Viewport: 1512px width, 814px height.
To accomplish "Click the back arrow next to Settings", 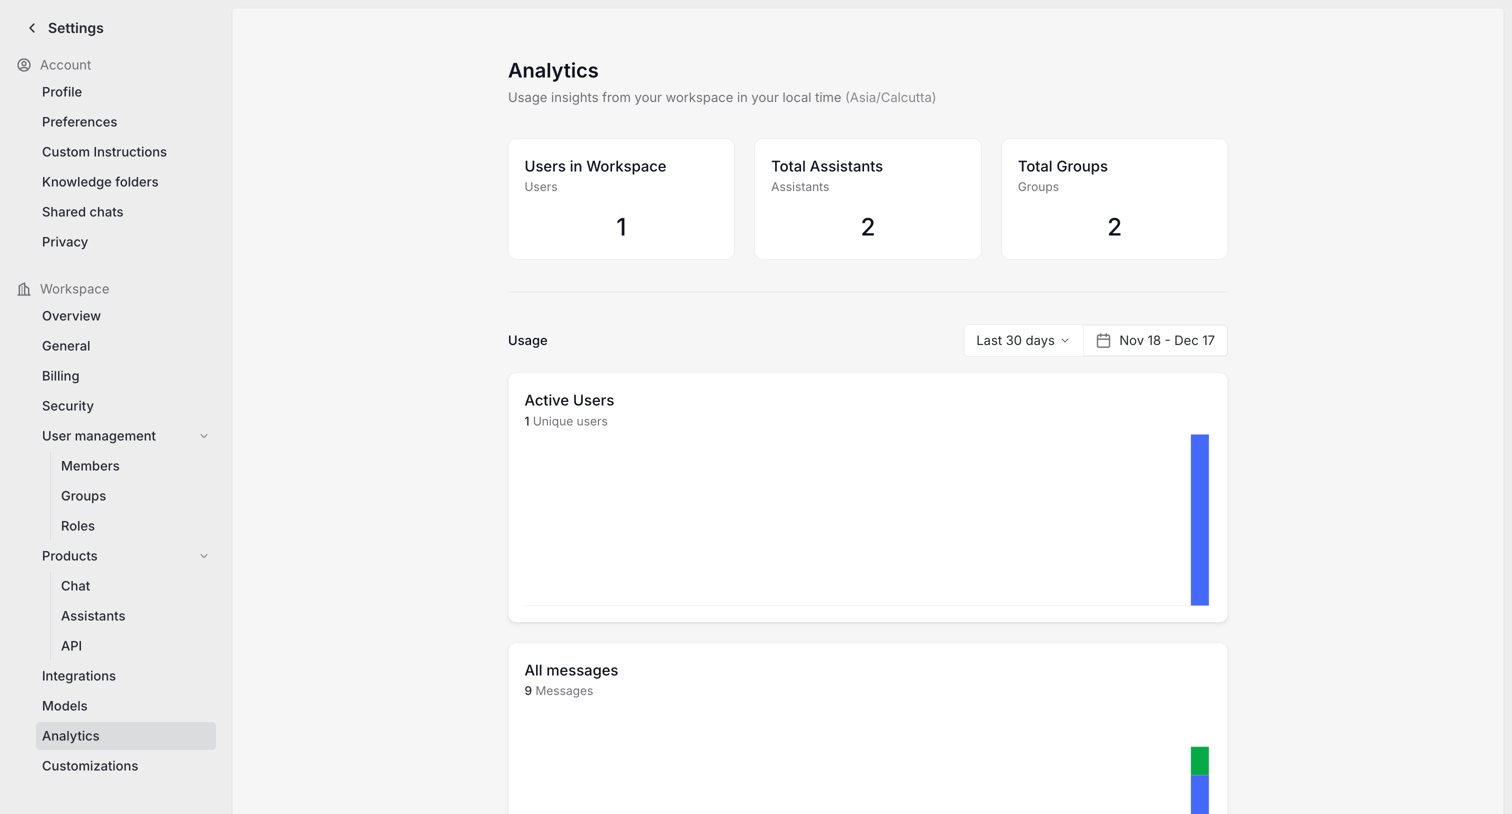I will click(32, 28).
